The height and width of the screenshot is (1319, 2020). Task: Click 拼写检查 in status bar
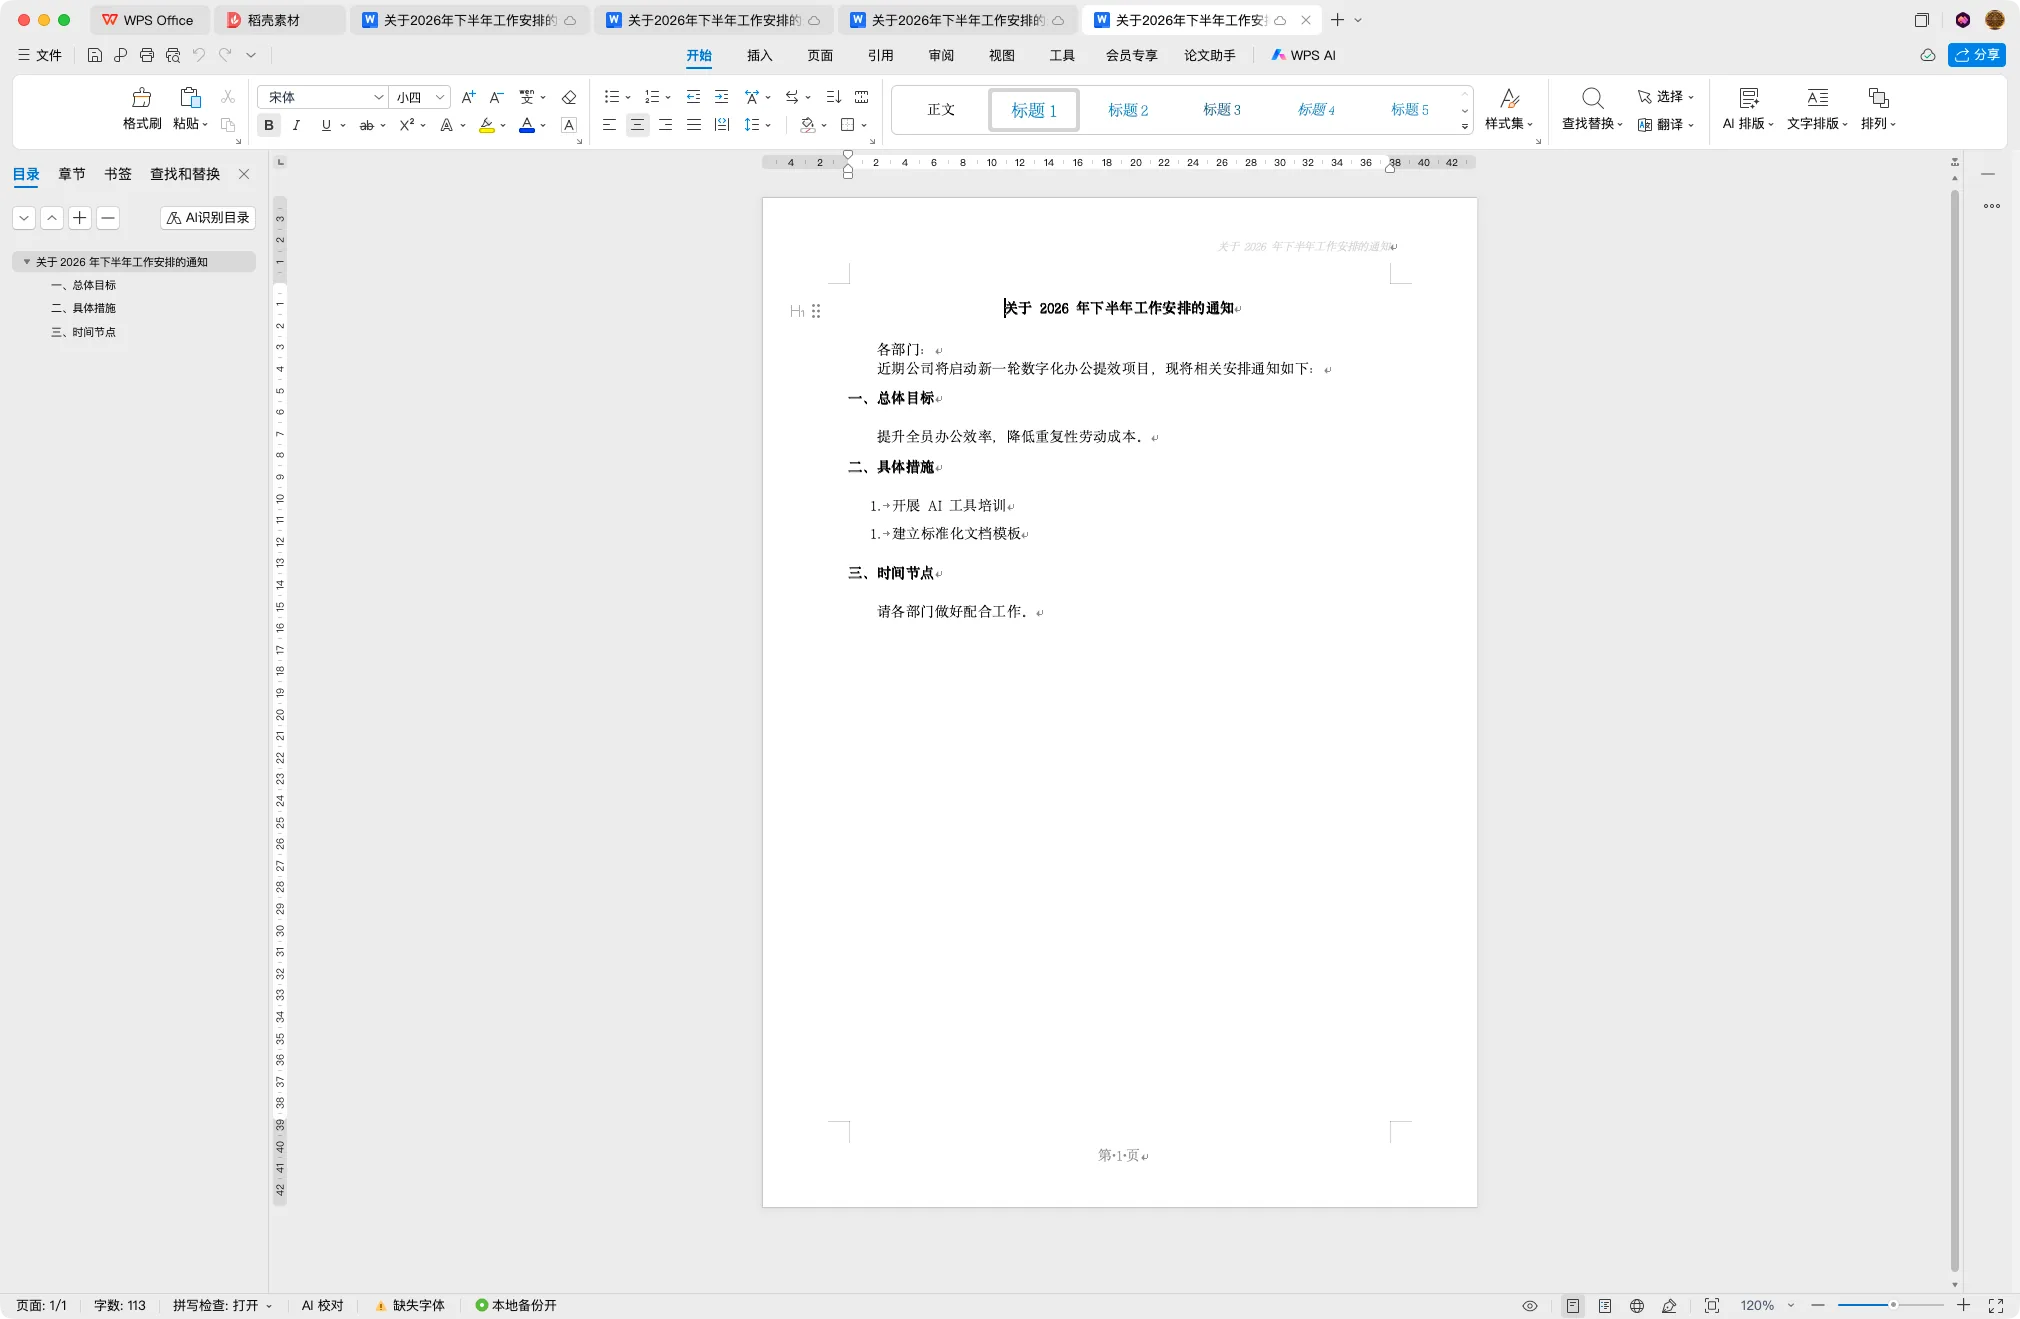221,1306
